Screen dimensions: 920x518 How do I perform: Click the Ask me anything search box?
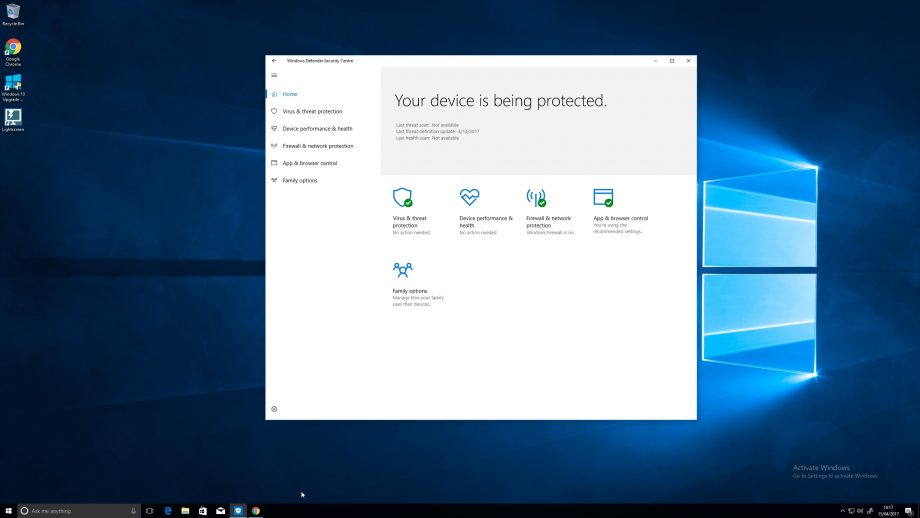coord(79,511)
